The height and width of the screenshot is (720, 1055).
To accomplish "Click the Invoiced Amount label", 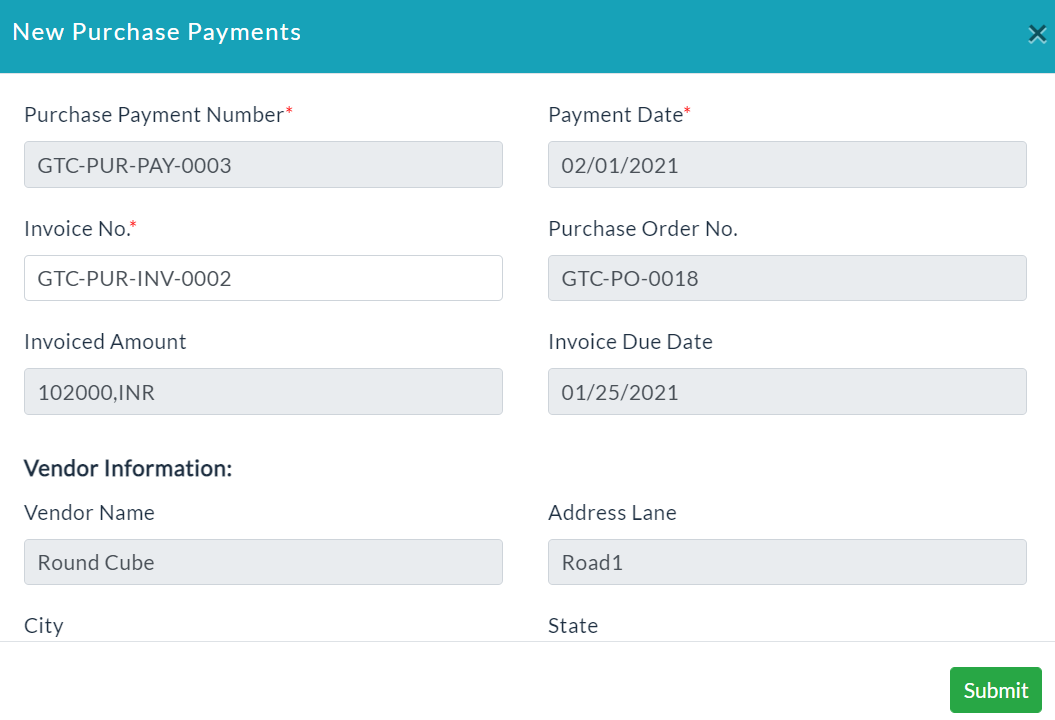I will pos(105,342).
